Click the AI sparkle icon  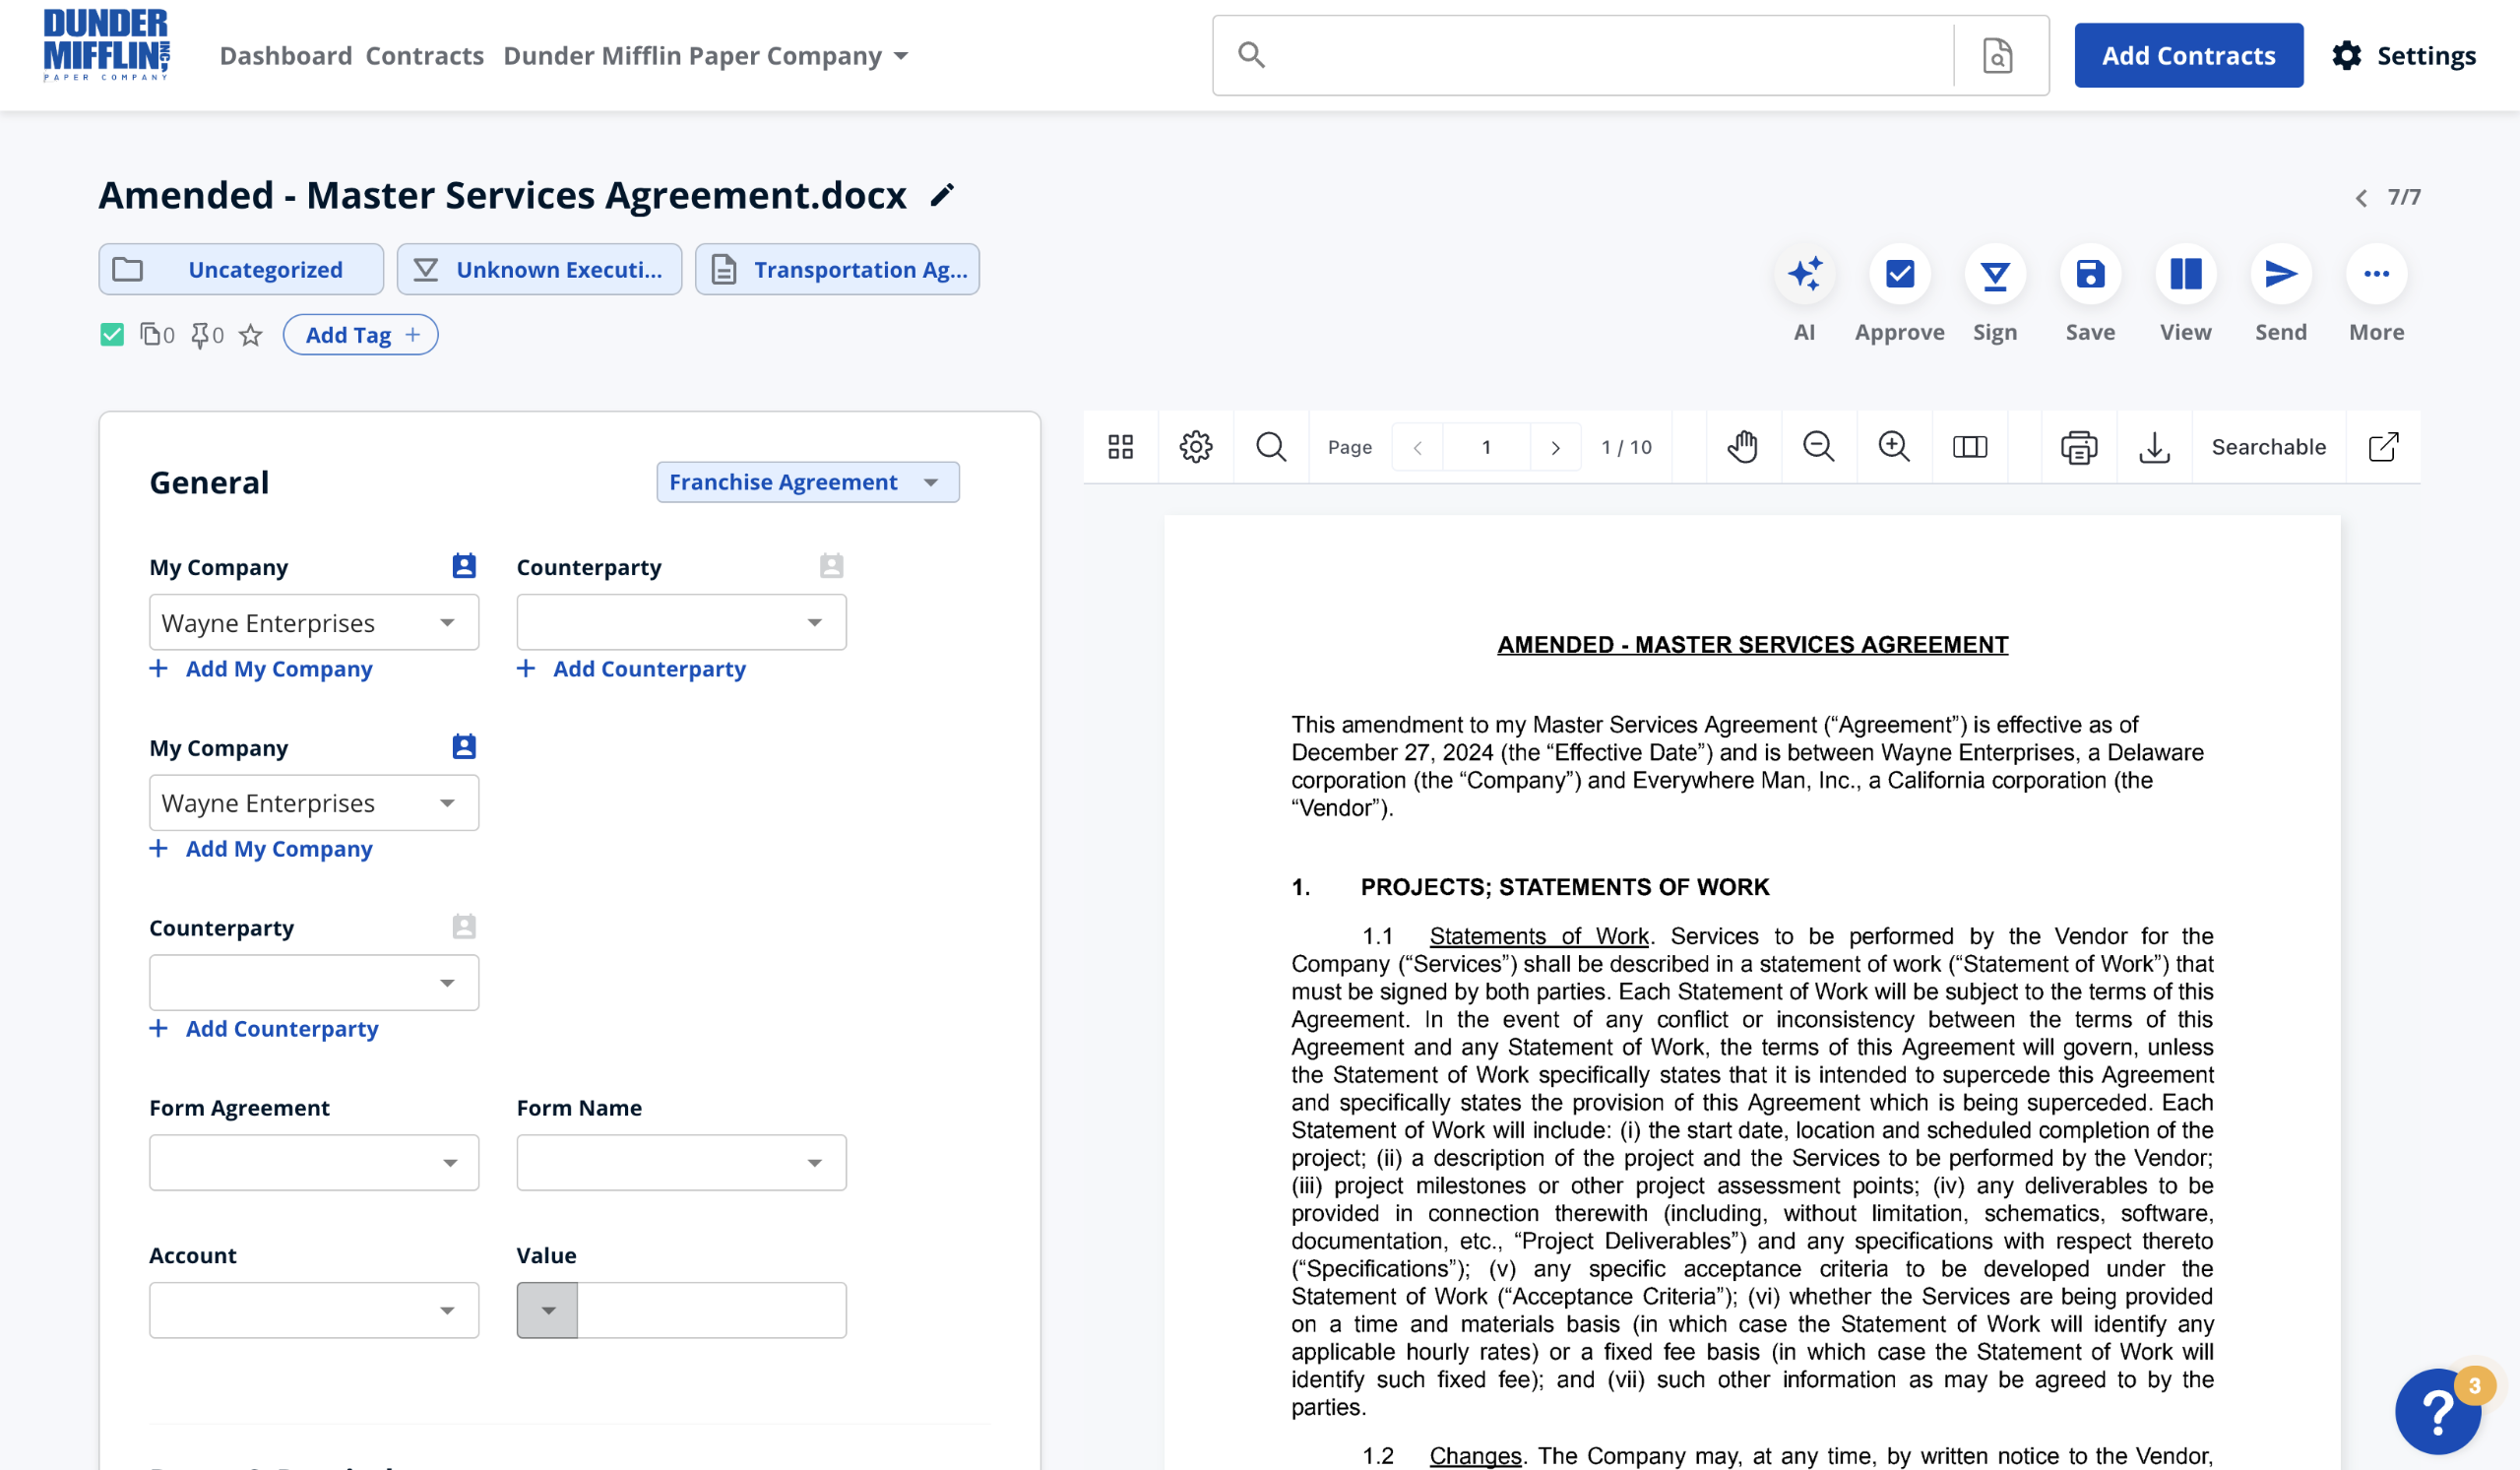(x=1804, y=274)
